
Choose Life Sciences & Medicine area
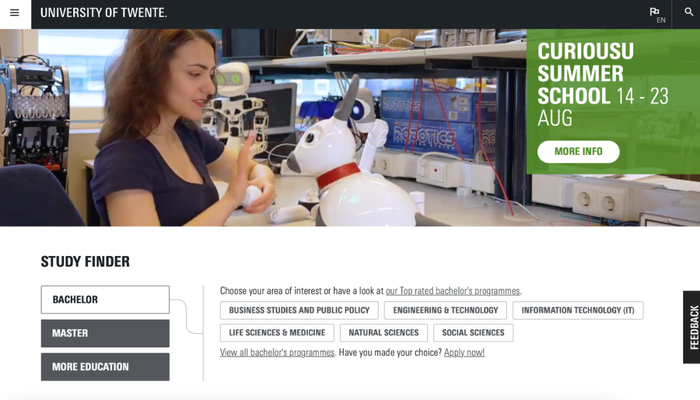[277, 333]
